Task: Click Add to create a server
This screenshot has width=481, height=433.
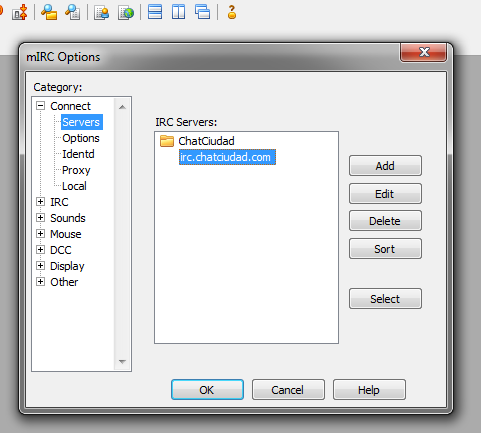Action: 385,166
